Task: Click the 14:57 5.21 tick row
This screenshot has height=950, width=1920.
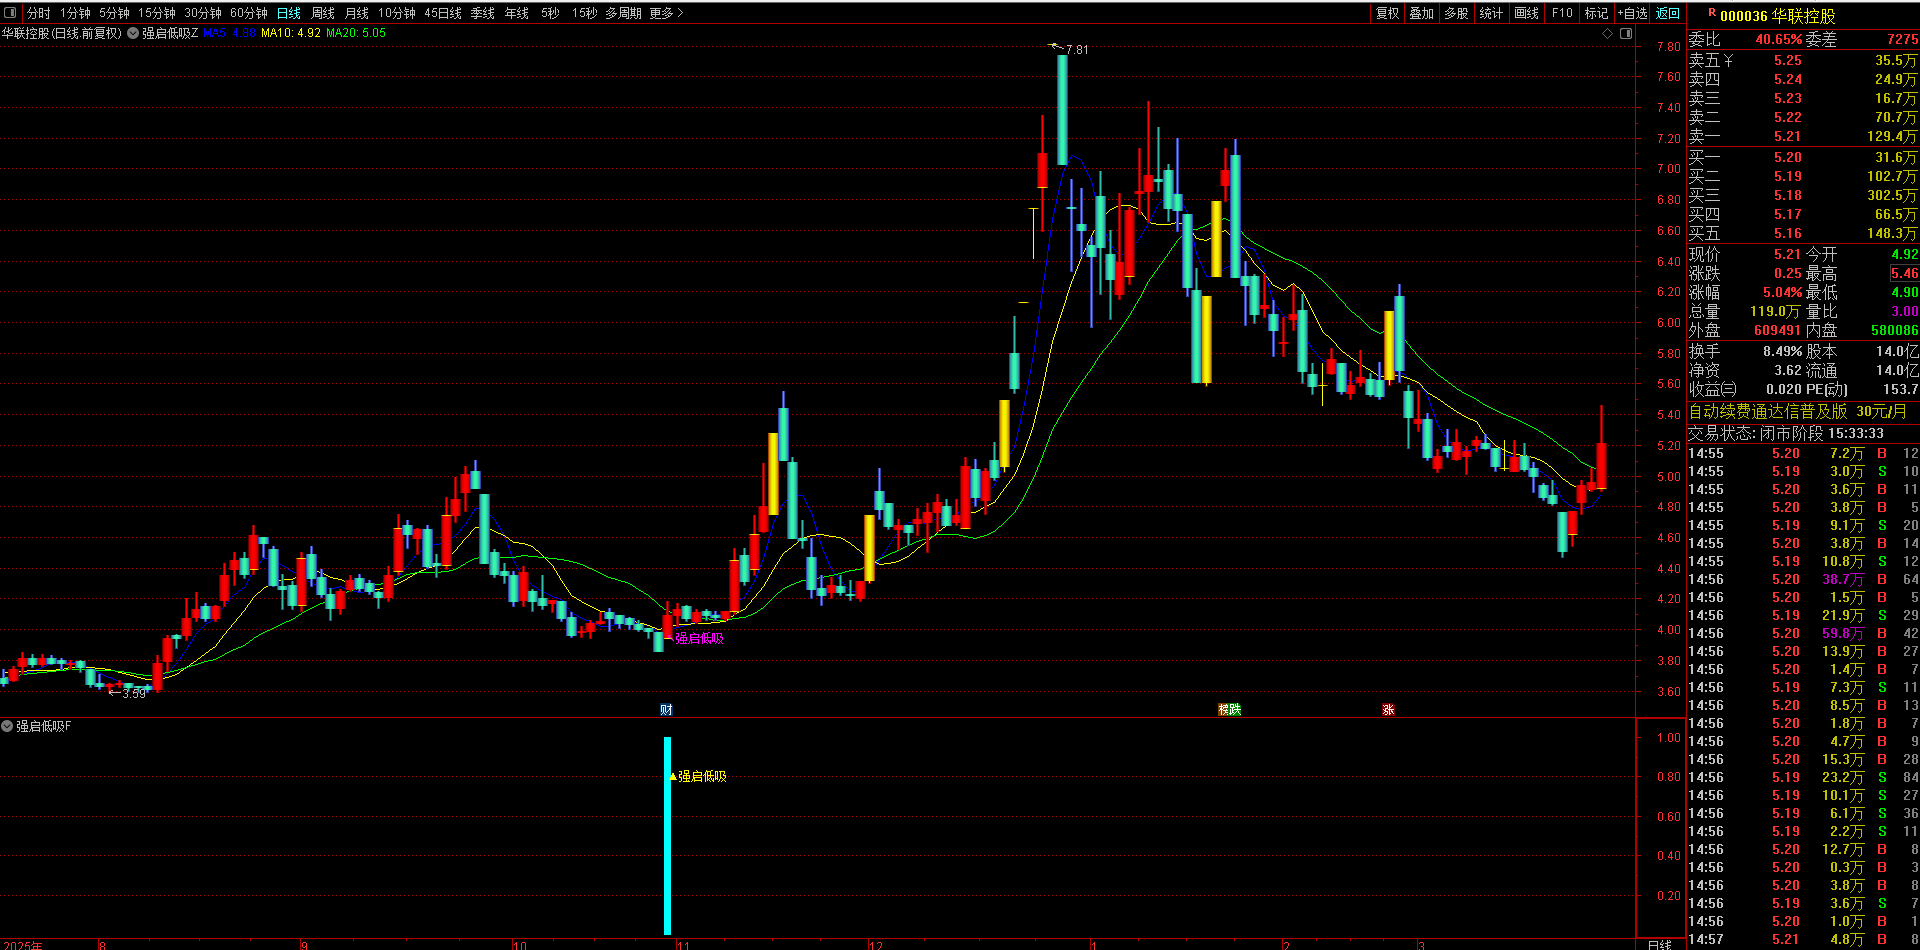Action: [1803, 939]
